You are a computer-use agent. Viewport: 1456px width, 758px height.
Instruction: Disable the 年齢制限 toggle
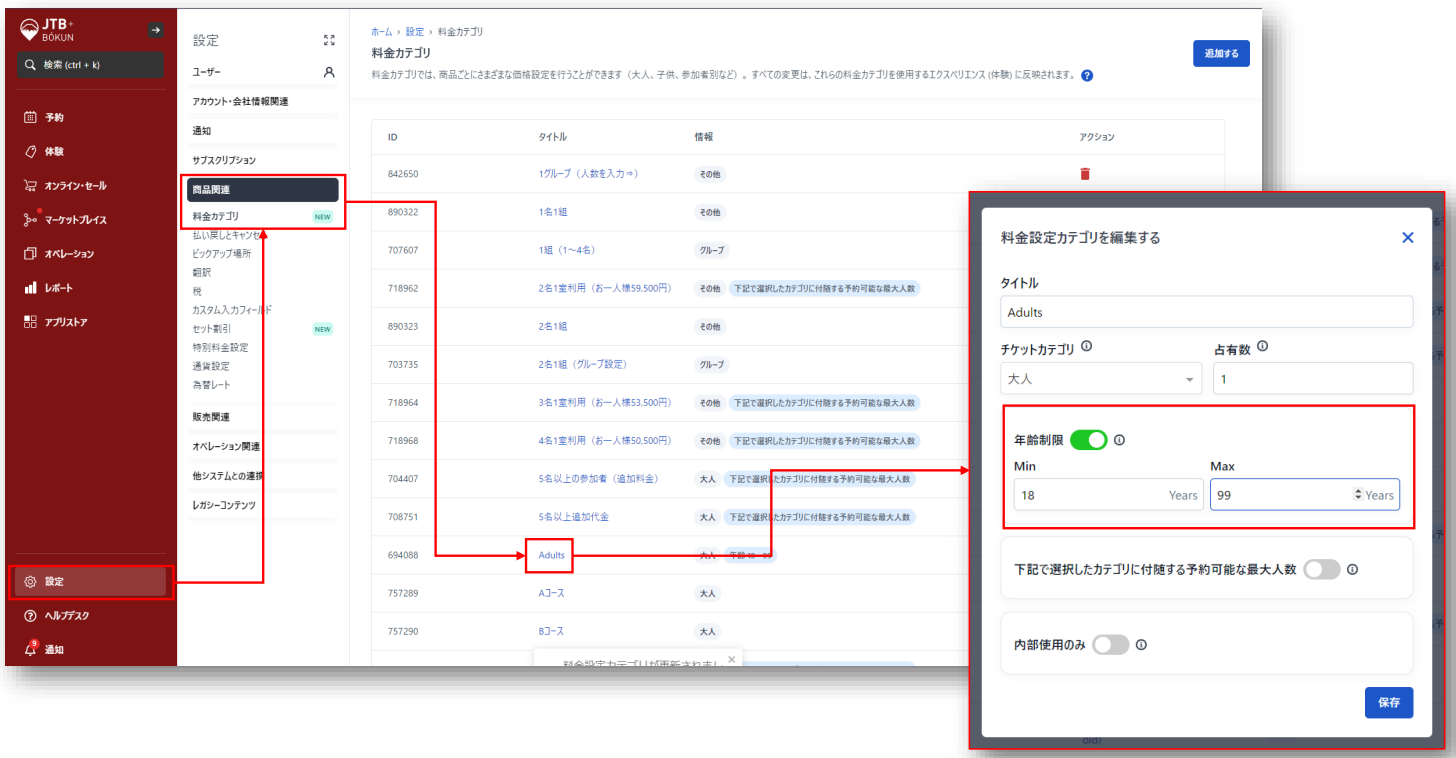click(1088, 440)
